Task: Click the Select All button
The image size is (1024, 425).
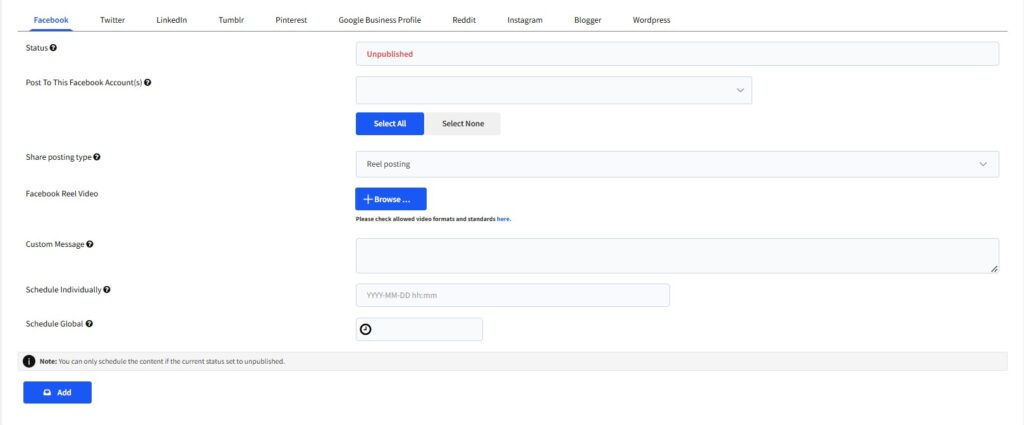Action: pos(390,123)
